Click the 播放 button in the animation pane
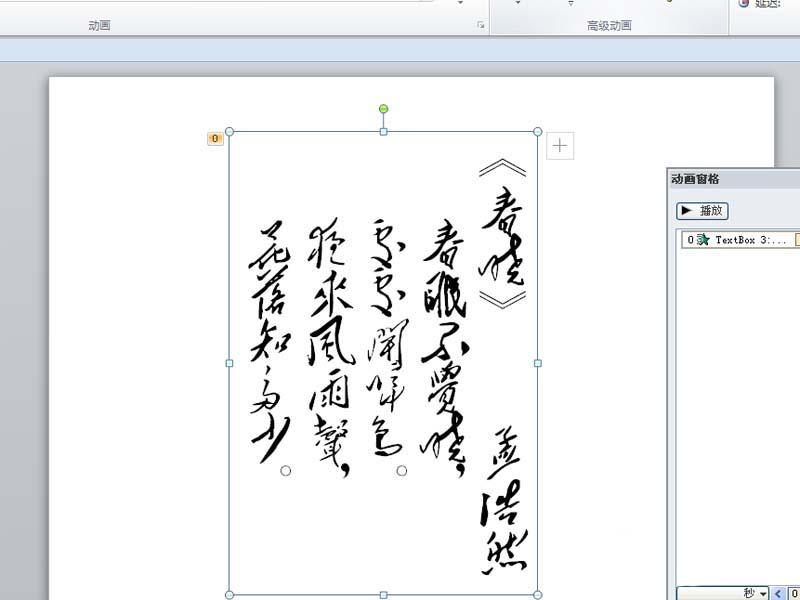The height and width of the screenshot is (600, 800). click(x=702, y=211)
